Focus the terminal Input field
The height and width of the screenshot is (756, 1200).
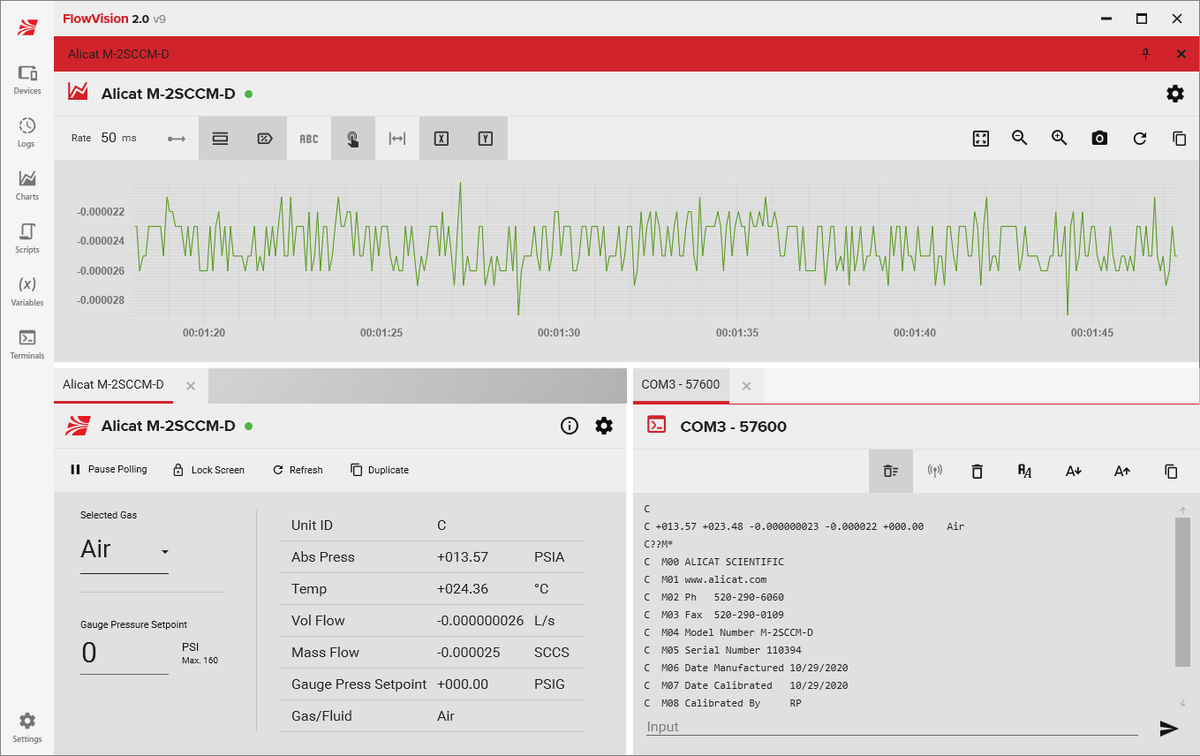893,727
